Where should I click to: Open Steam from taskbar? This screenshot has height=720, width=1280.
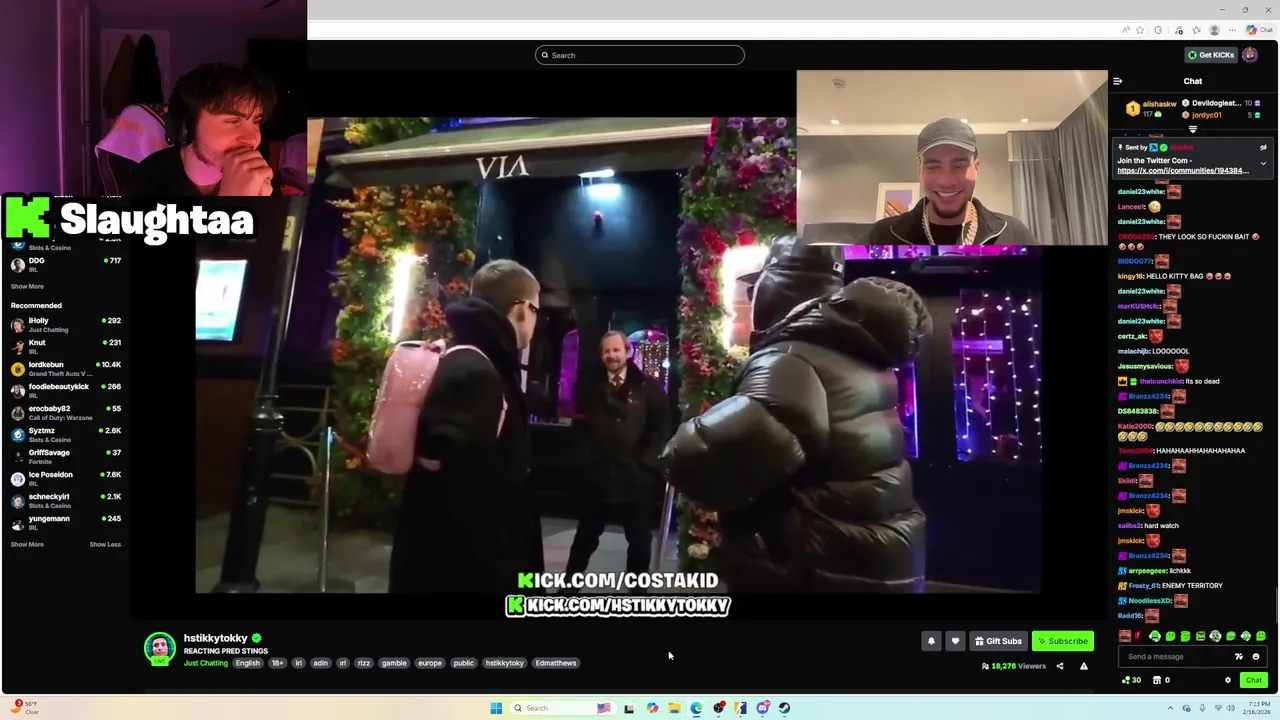coord(784,708)
